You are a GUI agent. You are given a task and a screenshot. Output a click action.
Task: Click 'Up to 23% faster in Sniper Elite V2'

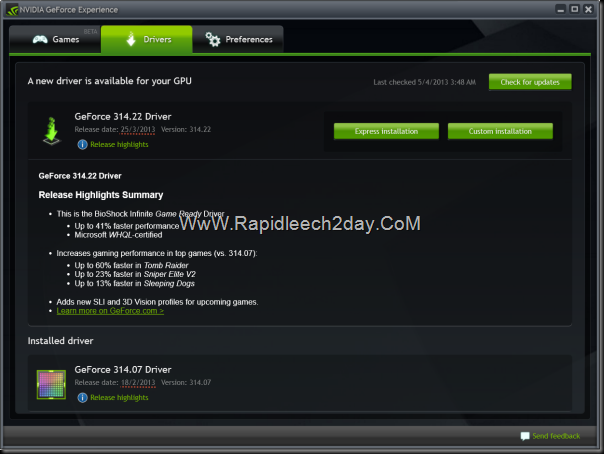(135, 274)
